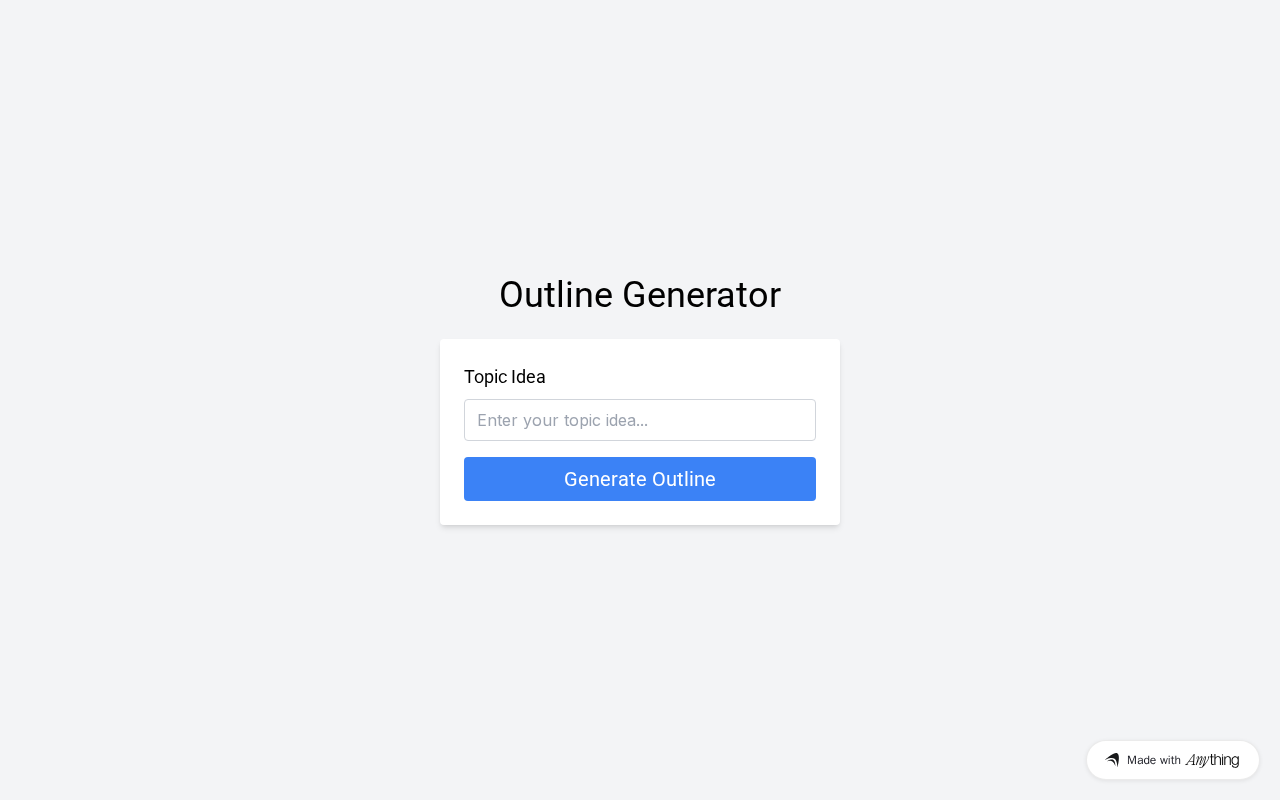Click the Outline Generator heading
Image resolution: width=1280 pixels, height=800 pixels.
(x=640, y=295)
